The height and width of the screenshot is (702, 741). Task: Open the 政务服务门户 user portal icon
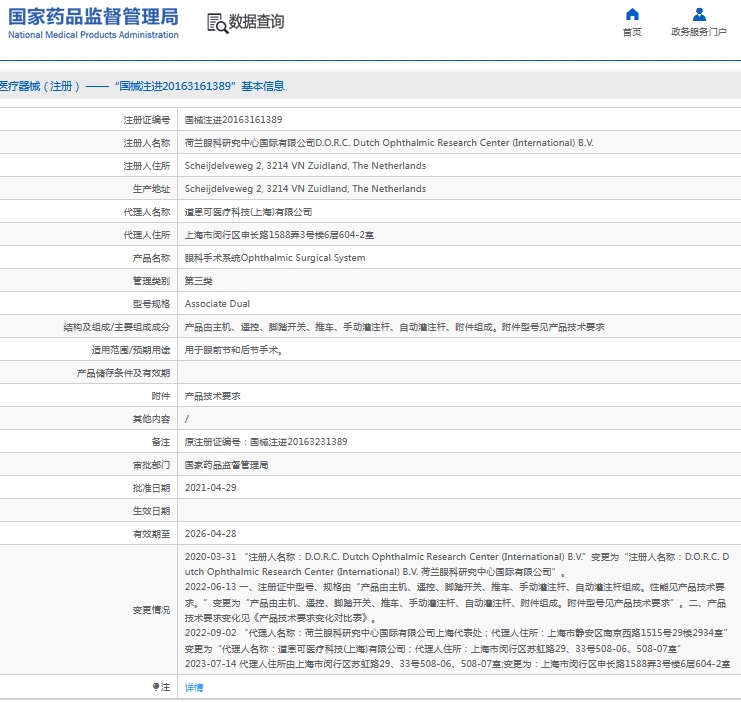coord(699,15)
